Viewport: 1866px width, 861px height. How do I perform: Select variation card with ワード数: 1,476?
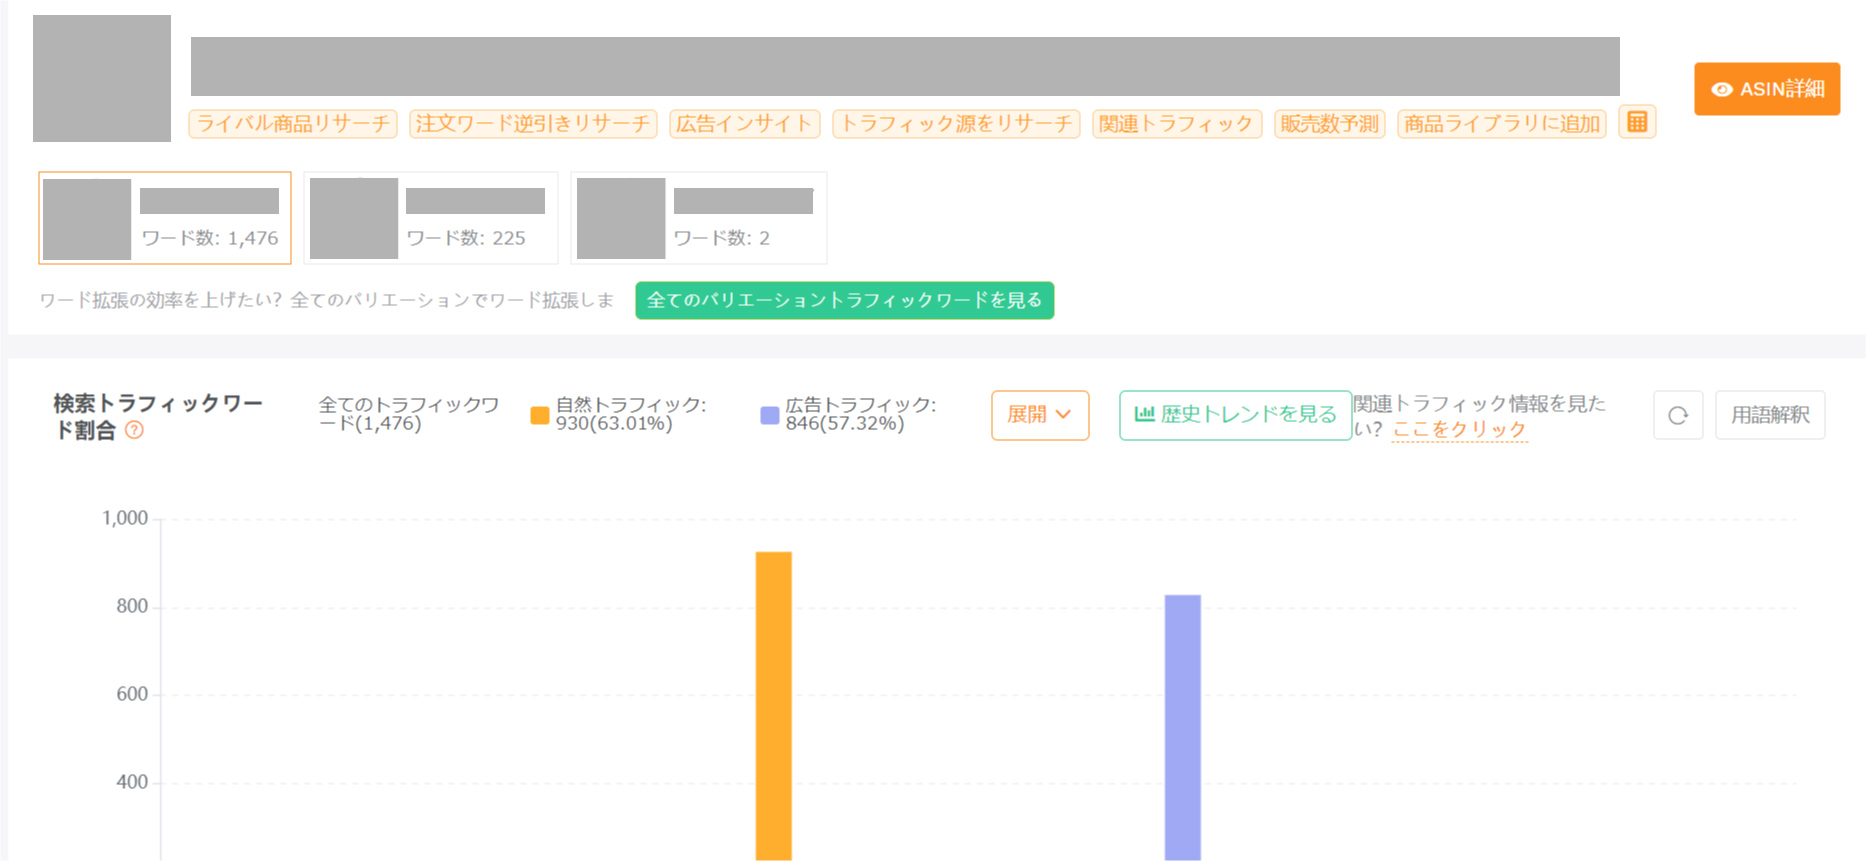coord(165,218)
